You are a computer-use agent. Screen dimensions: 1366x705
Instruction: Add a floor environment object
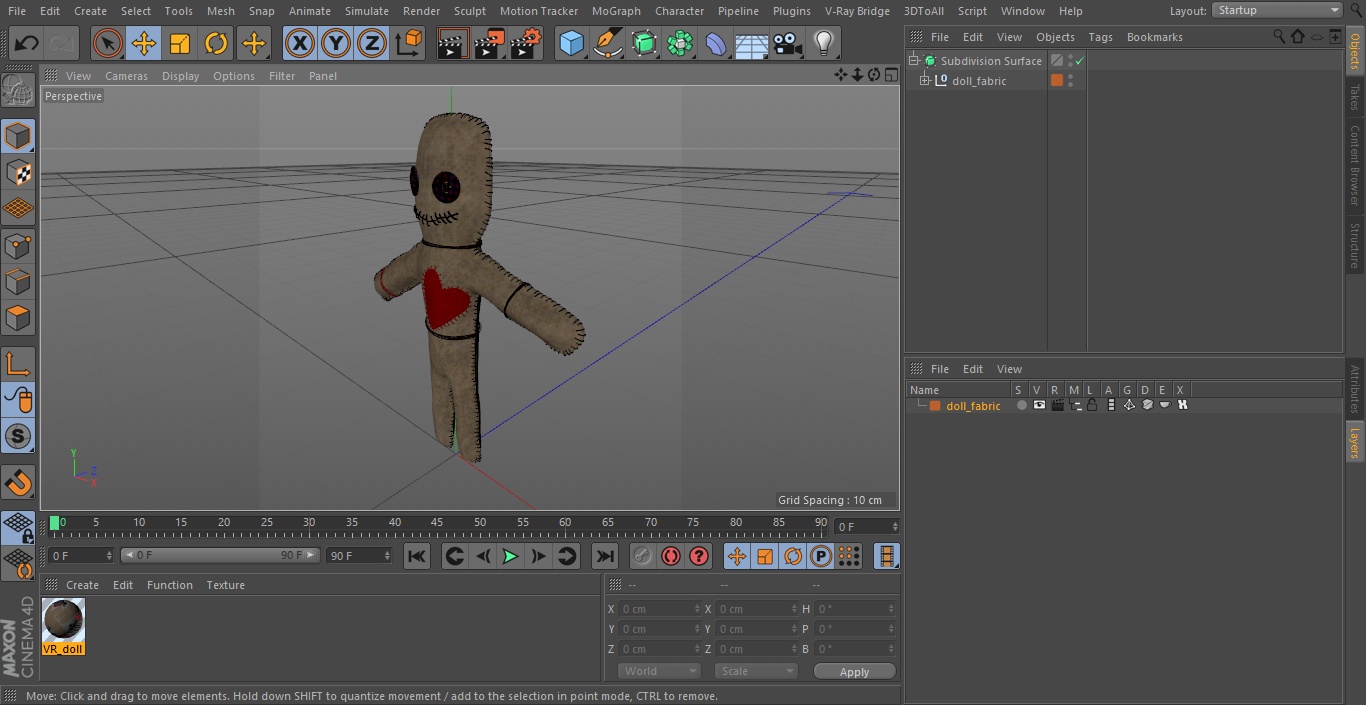(752, 43)
